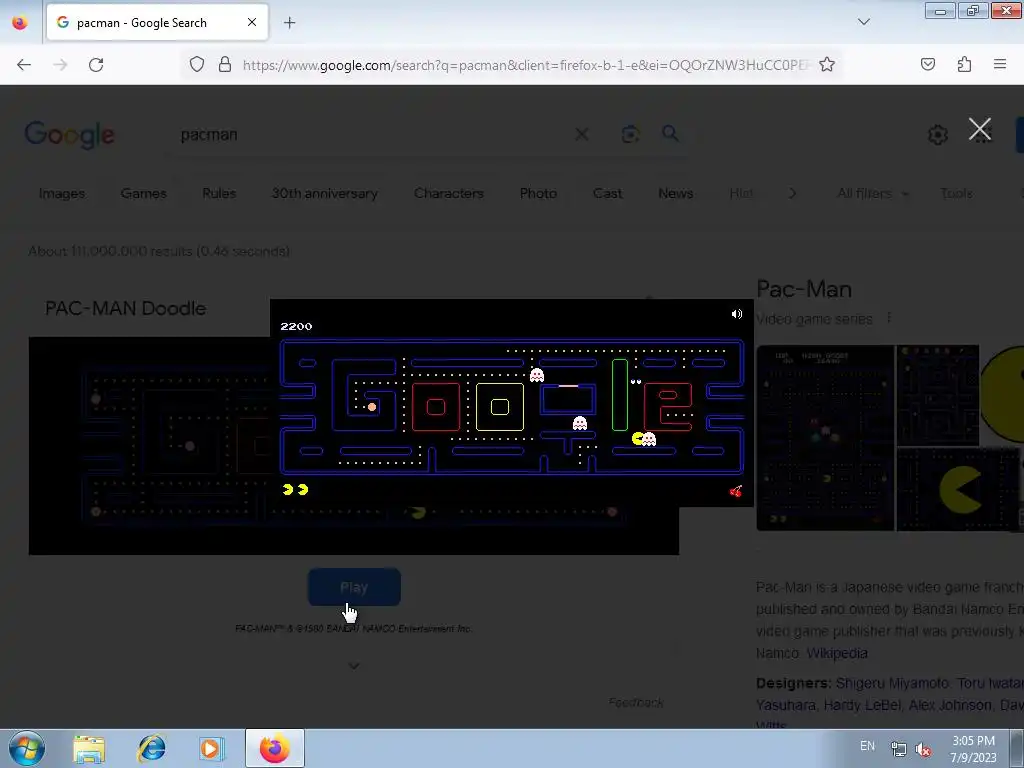Click the PAC-MAN Doodle heading
The width and height of the screenshot is (1024, 768).
125,308
